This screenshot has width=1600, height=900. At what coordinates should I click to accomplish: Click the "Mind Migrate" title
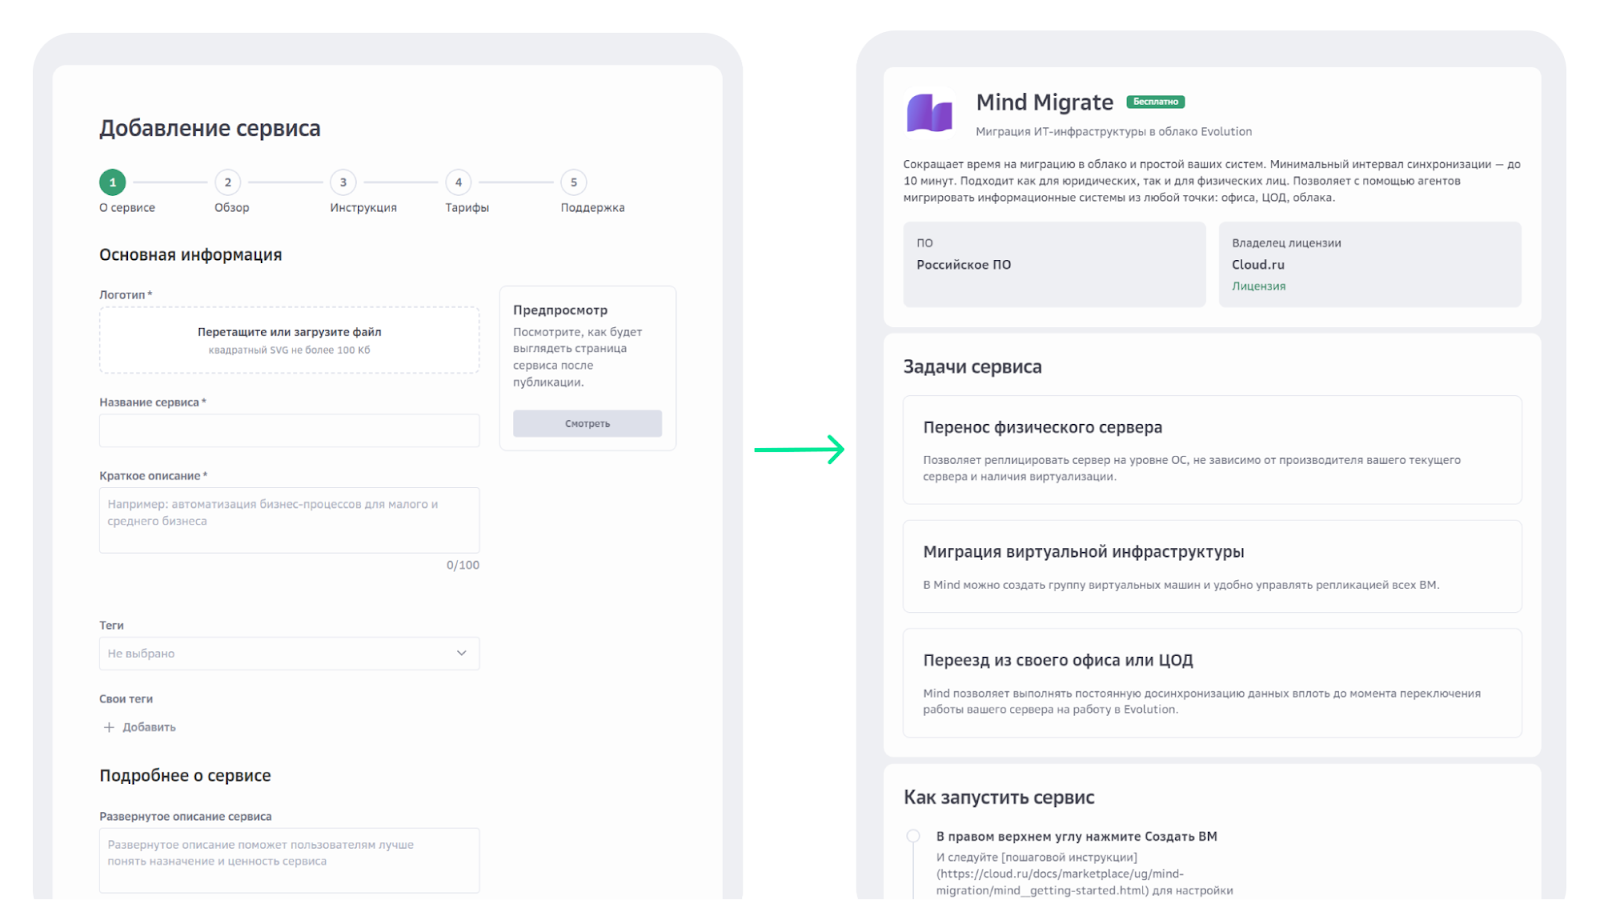(x=1044, y=102)
